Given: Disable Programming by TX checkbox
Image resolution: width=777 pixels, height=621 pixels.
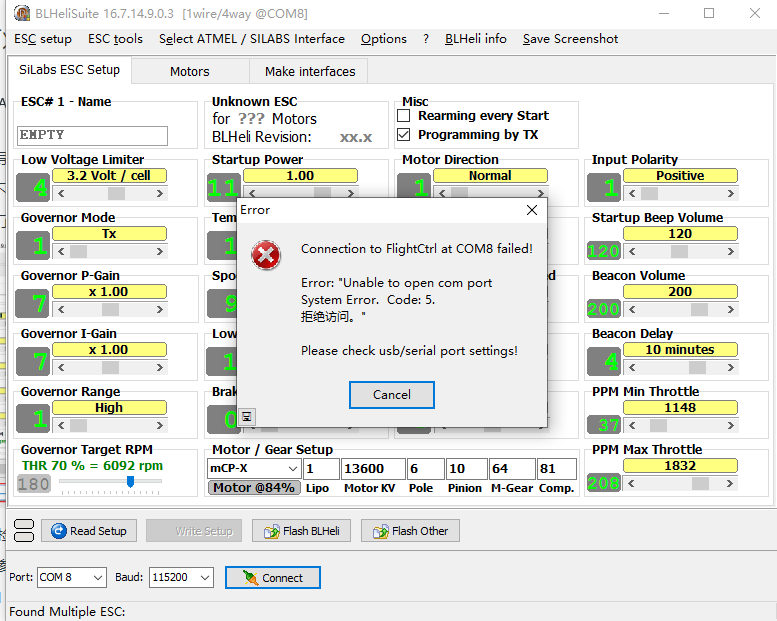Looking at the screenshot, I should pyautogui.click(x=404, y=134).
